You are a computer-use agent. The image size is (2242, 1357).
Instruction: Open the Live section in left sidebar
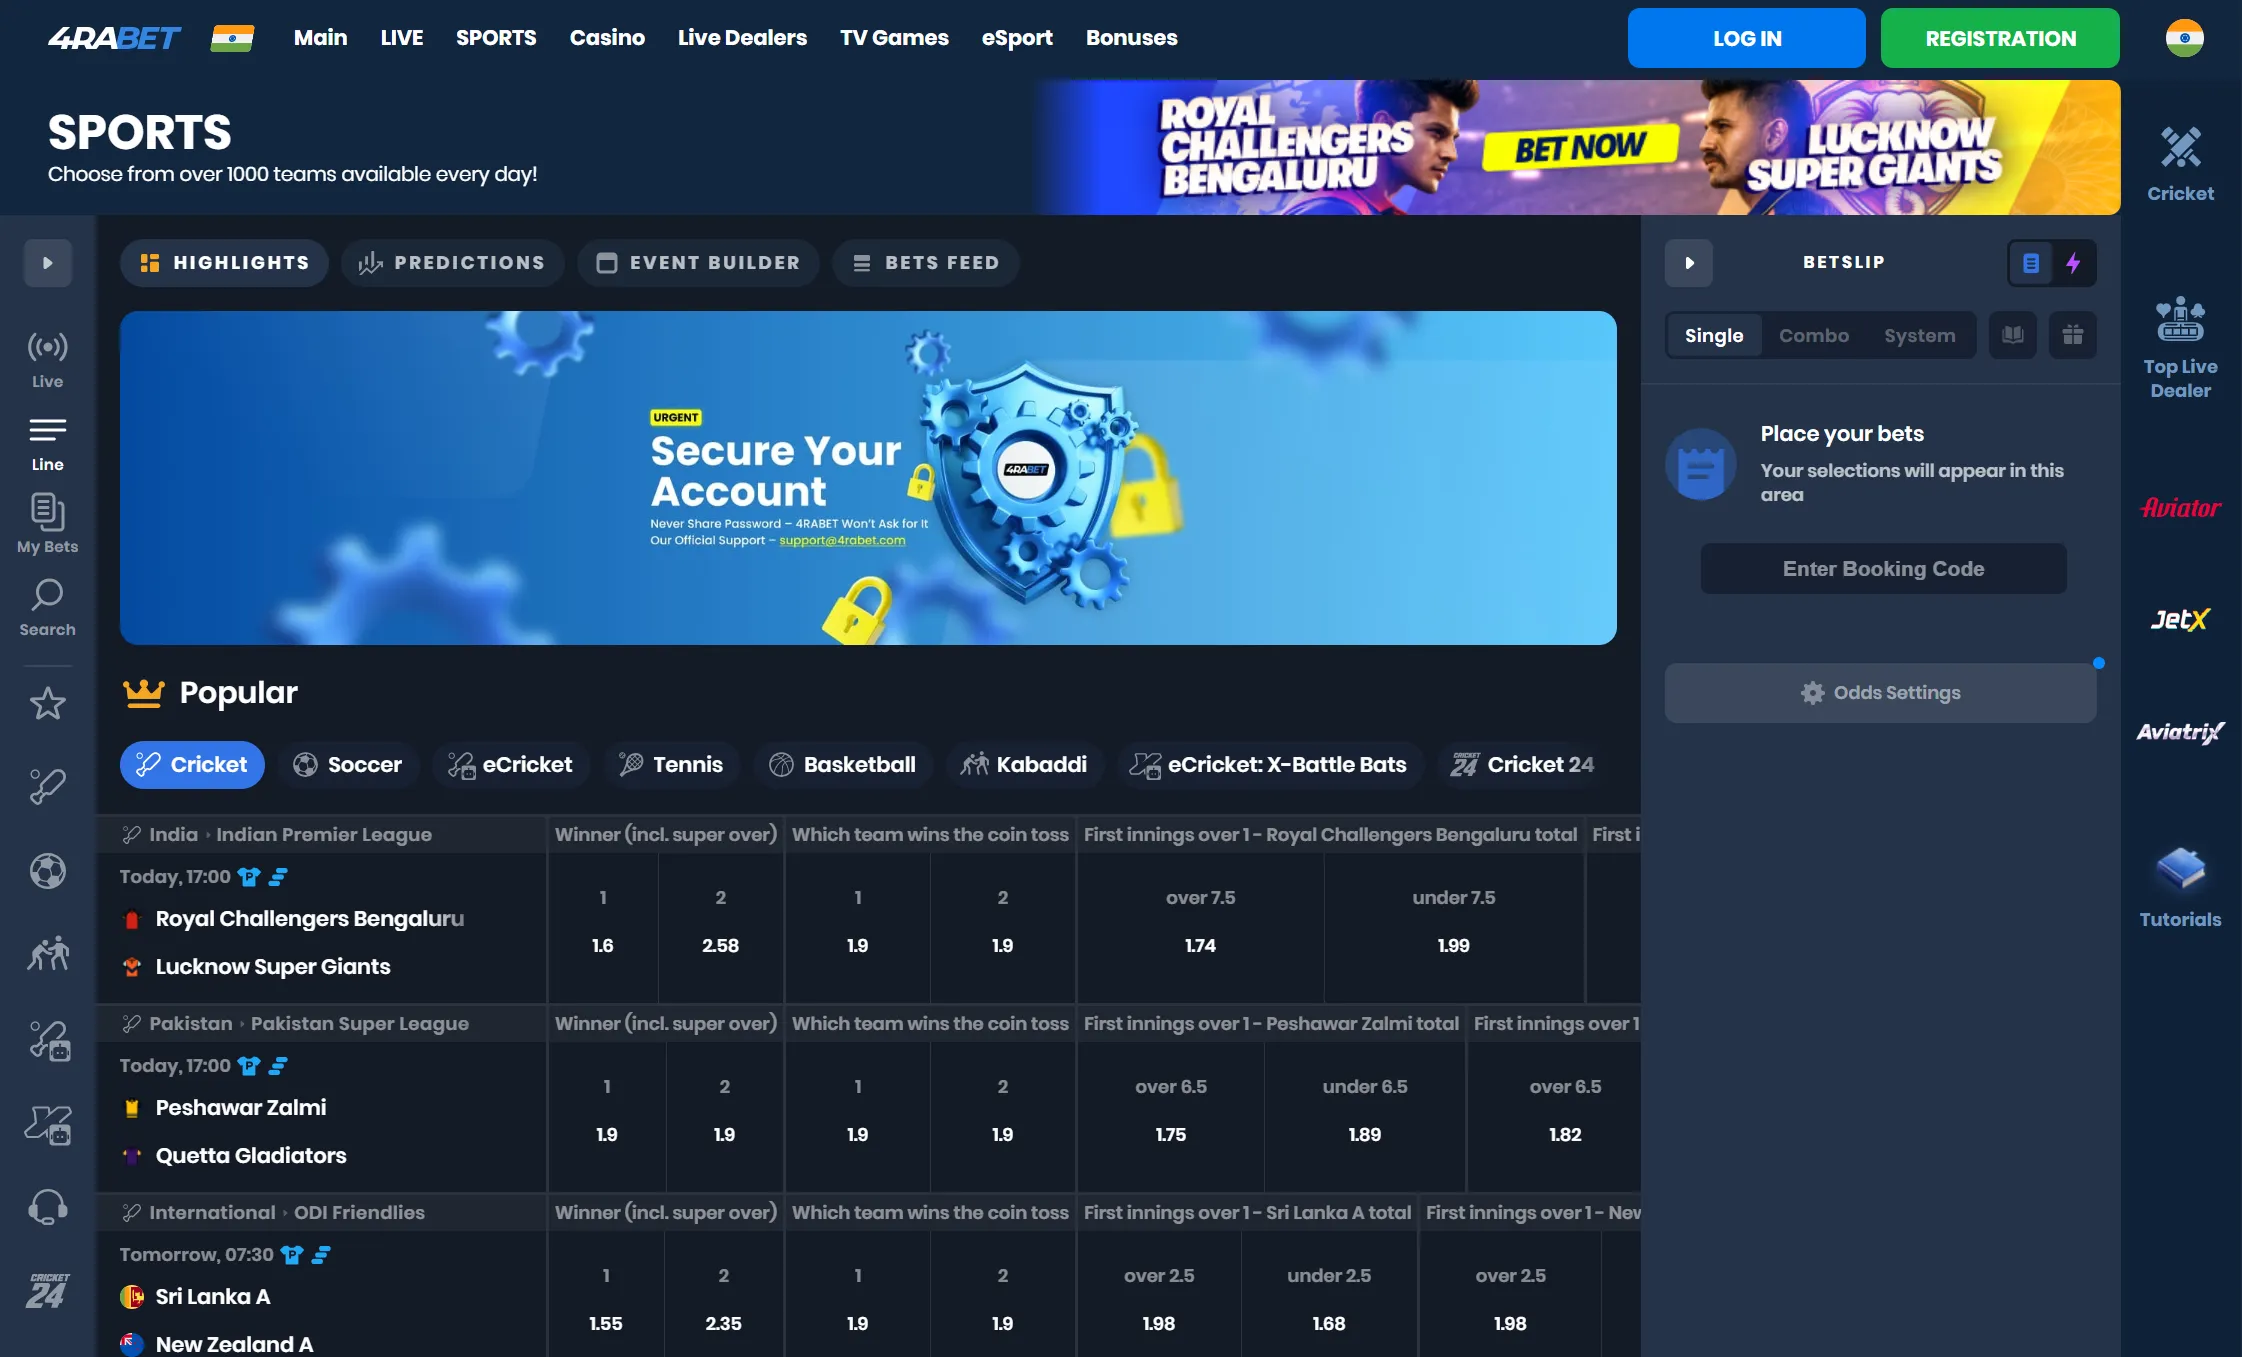47,359
